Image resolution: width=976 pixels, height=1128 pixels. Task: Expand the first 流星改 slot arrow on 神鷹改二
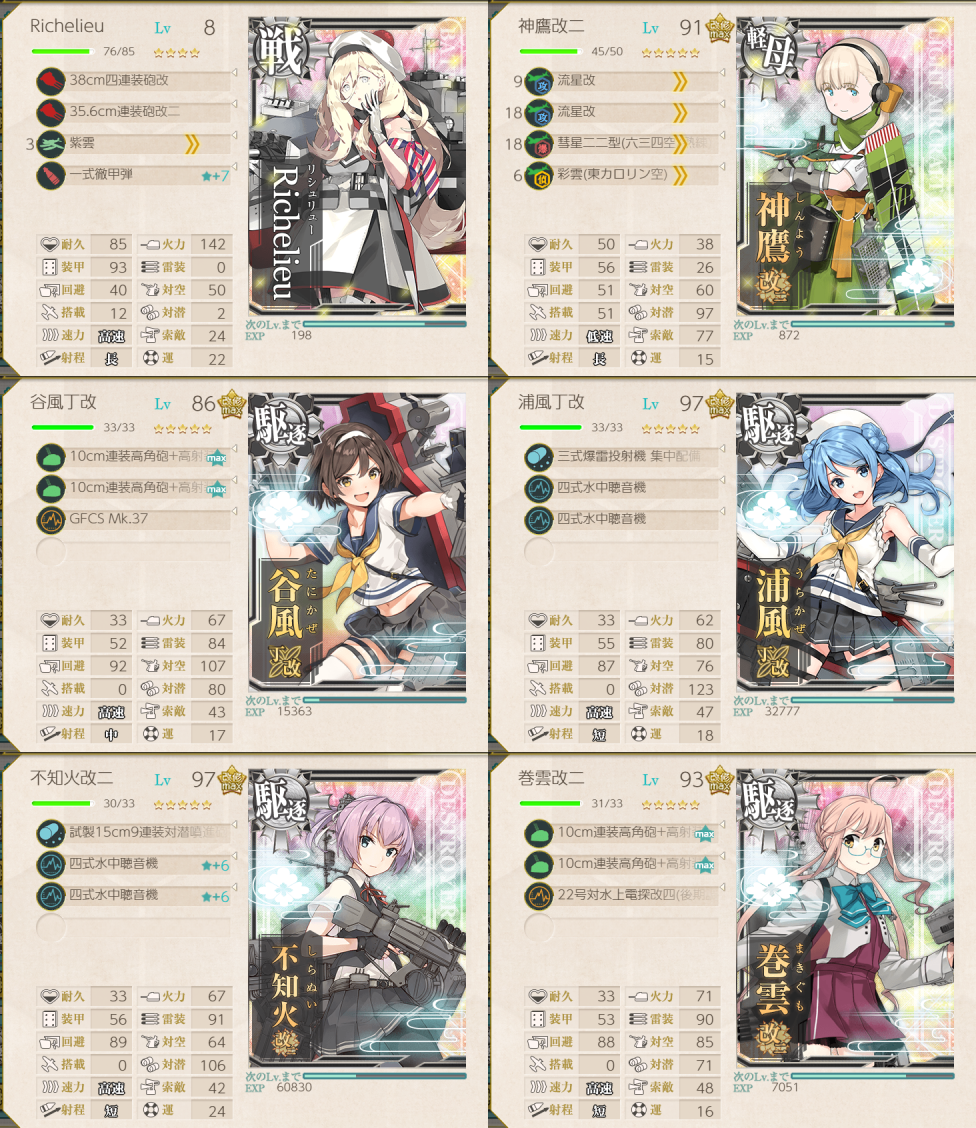pyautogui.click(x=722, y=73)
